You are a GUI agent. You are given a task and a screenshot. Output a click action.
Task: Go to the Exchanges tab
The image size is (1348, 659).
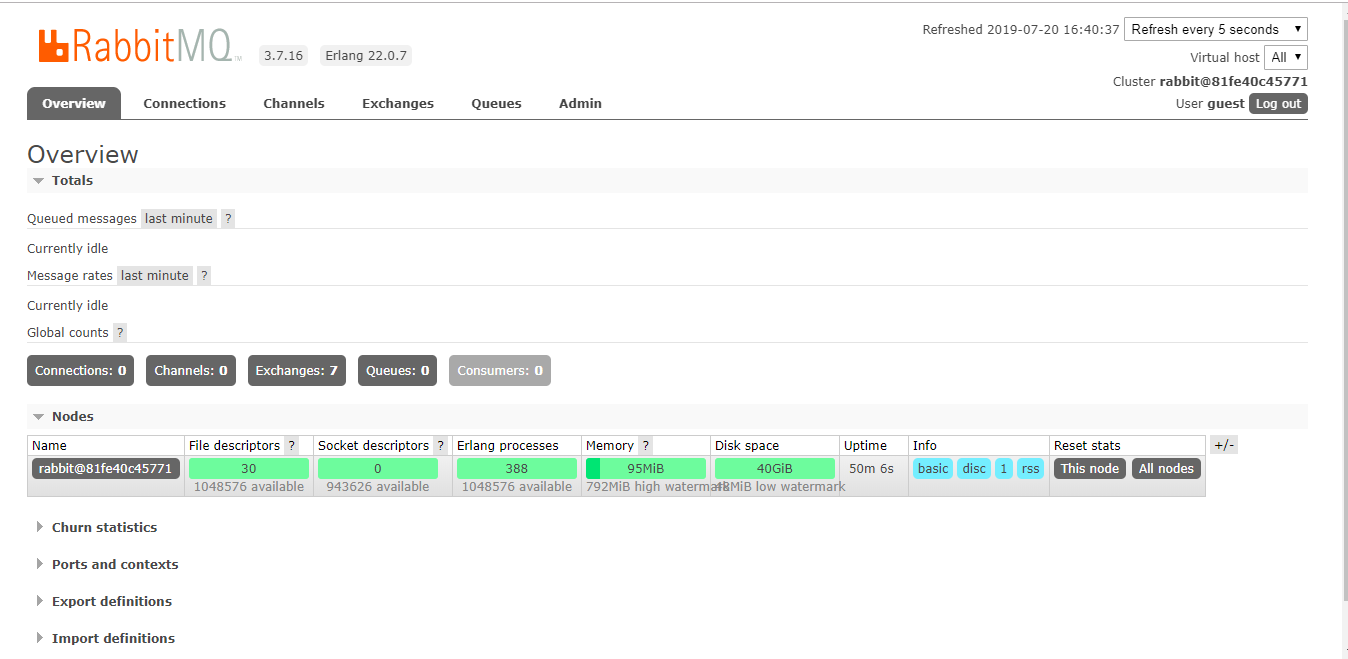pyautogui.click(x=397, y=104)
